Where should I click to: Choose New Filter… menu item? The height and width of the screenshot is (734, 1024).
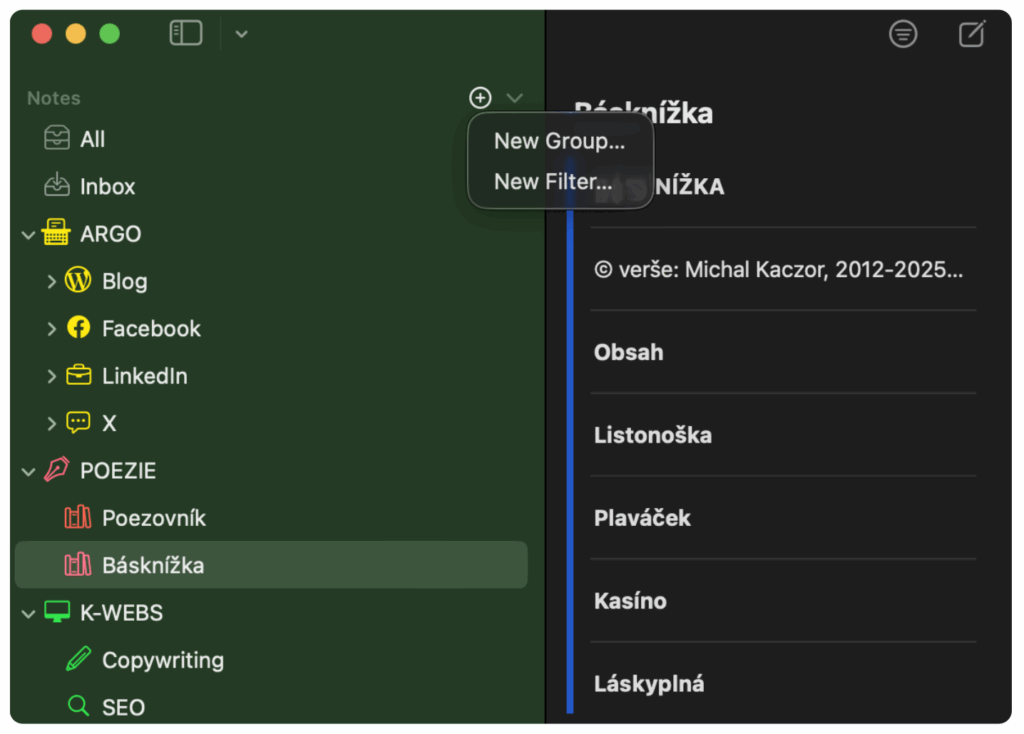[552, 182]
